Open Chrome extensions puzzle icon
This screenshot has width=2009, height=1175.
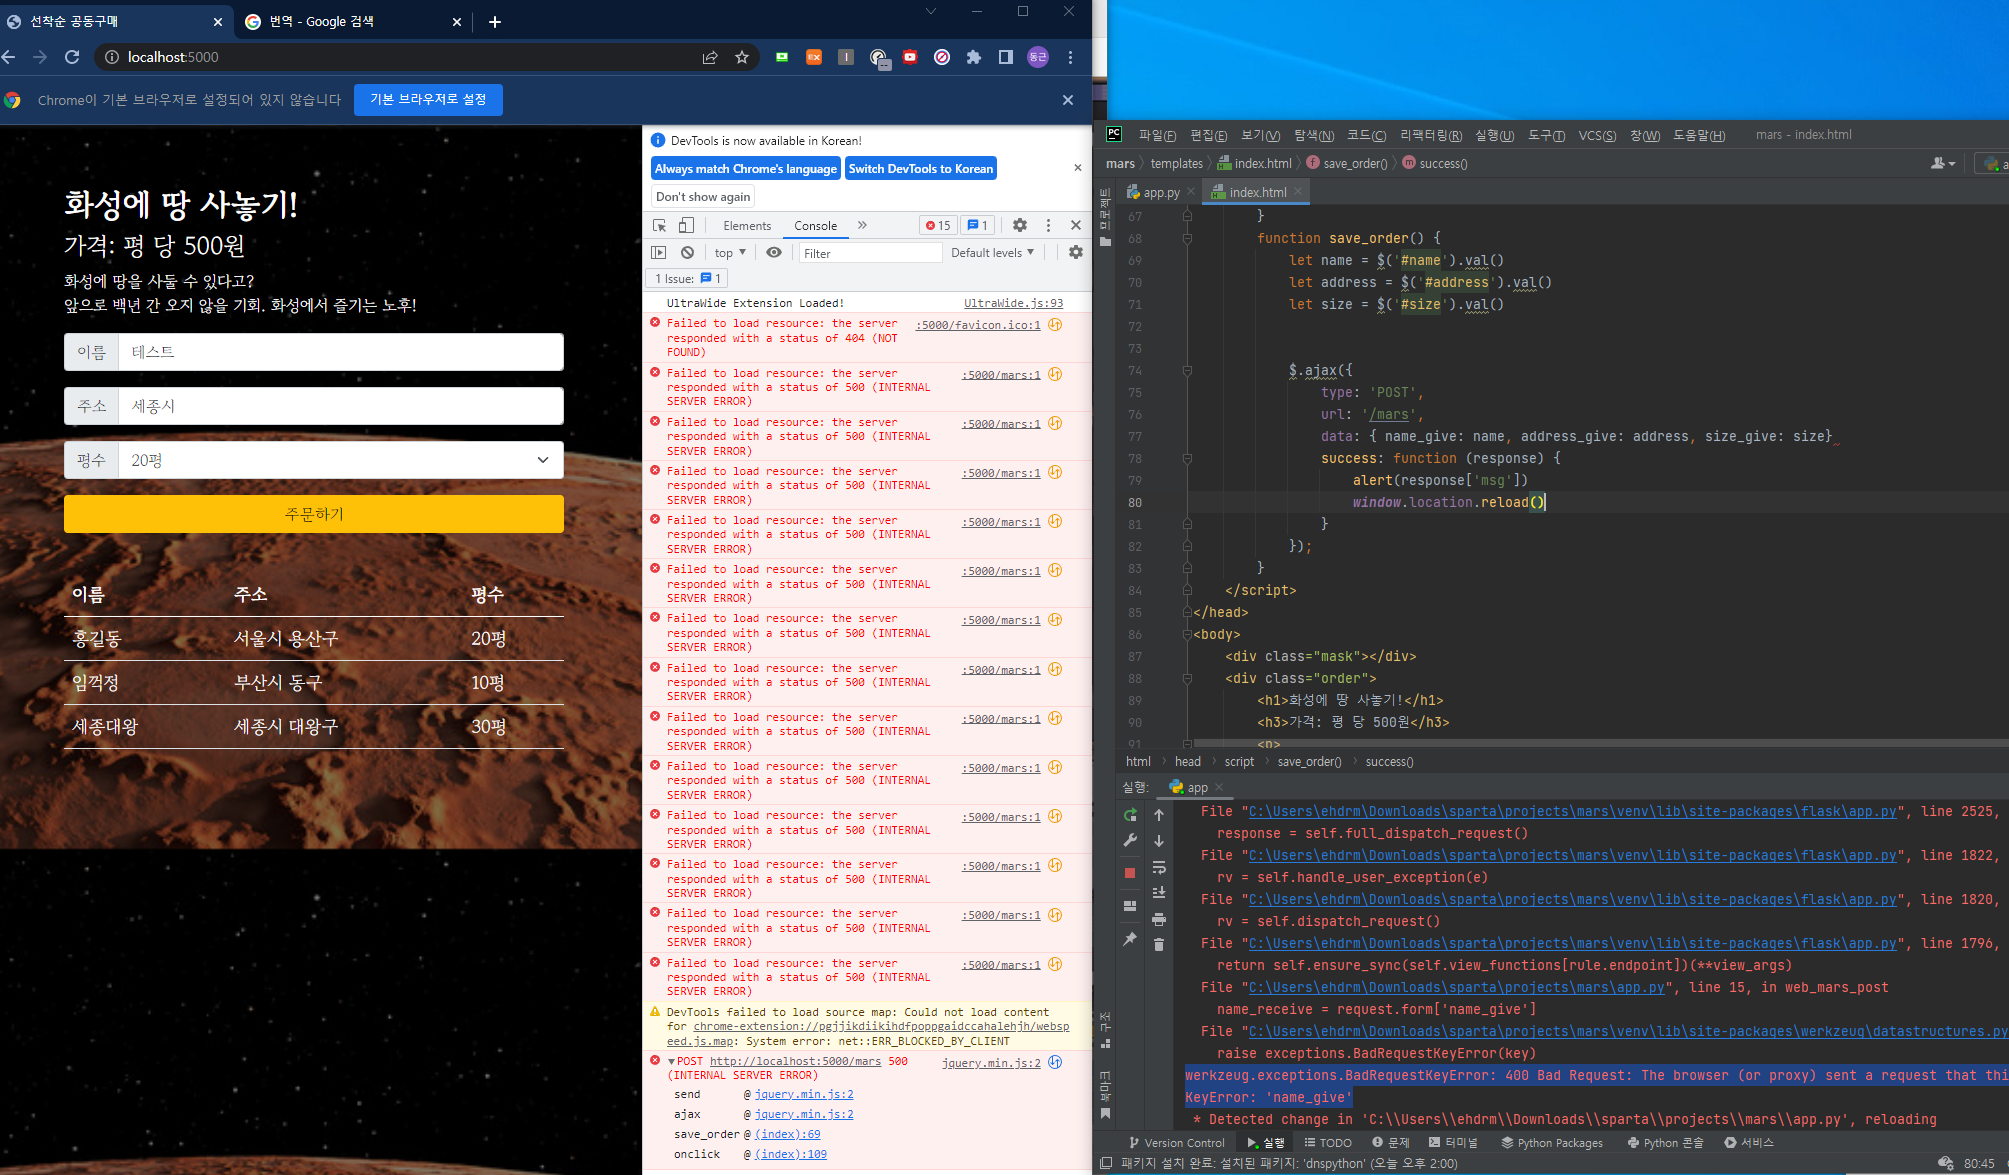[x=973, y=57]
